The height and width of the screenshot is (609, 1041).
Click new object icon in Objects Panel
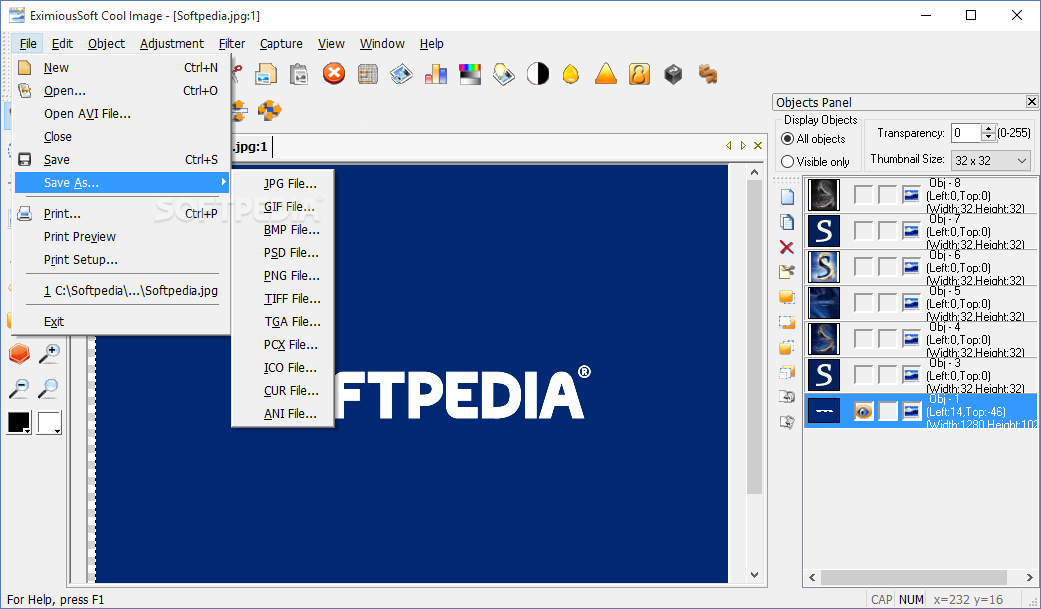[x=787, y=196]
